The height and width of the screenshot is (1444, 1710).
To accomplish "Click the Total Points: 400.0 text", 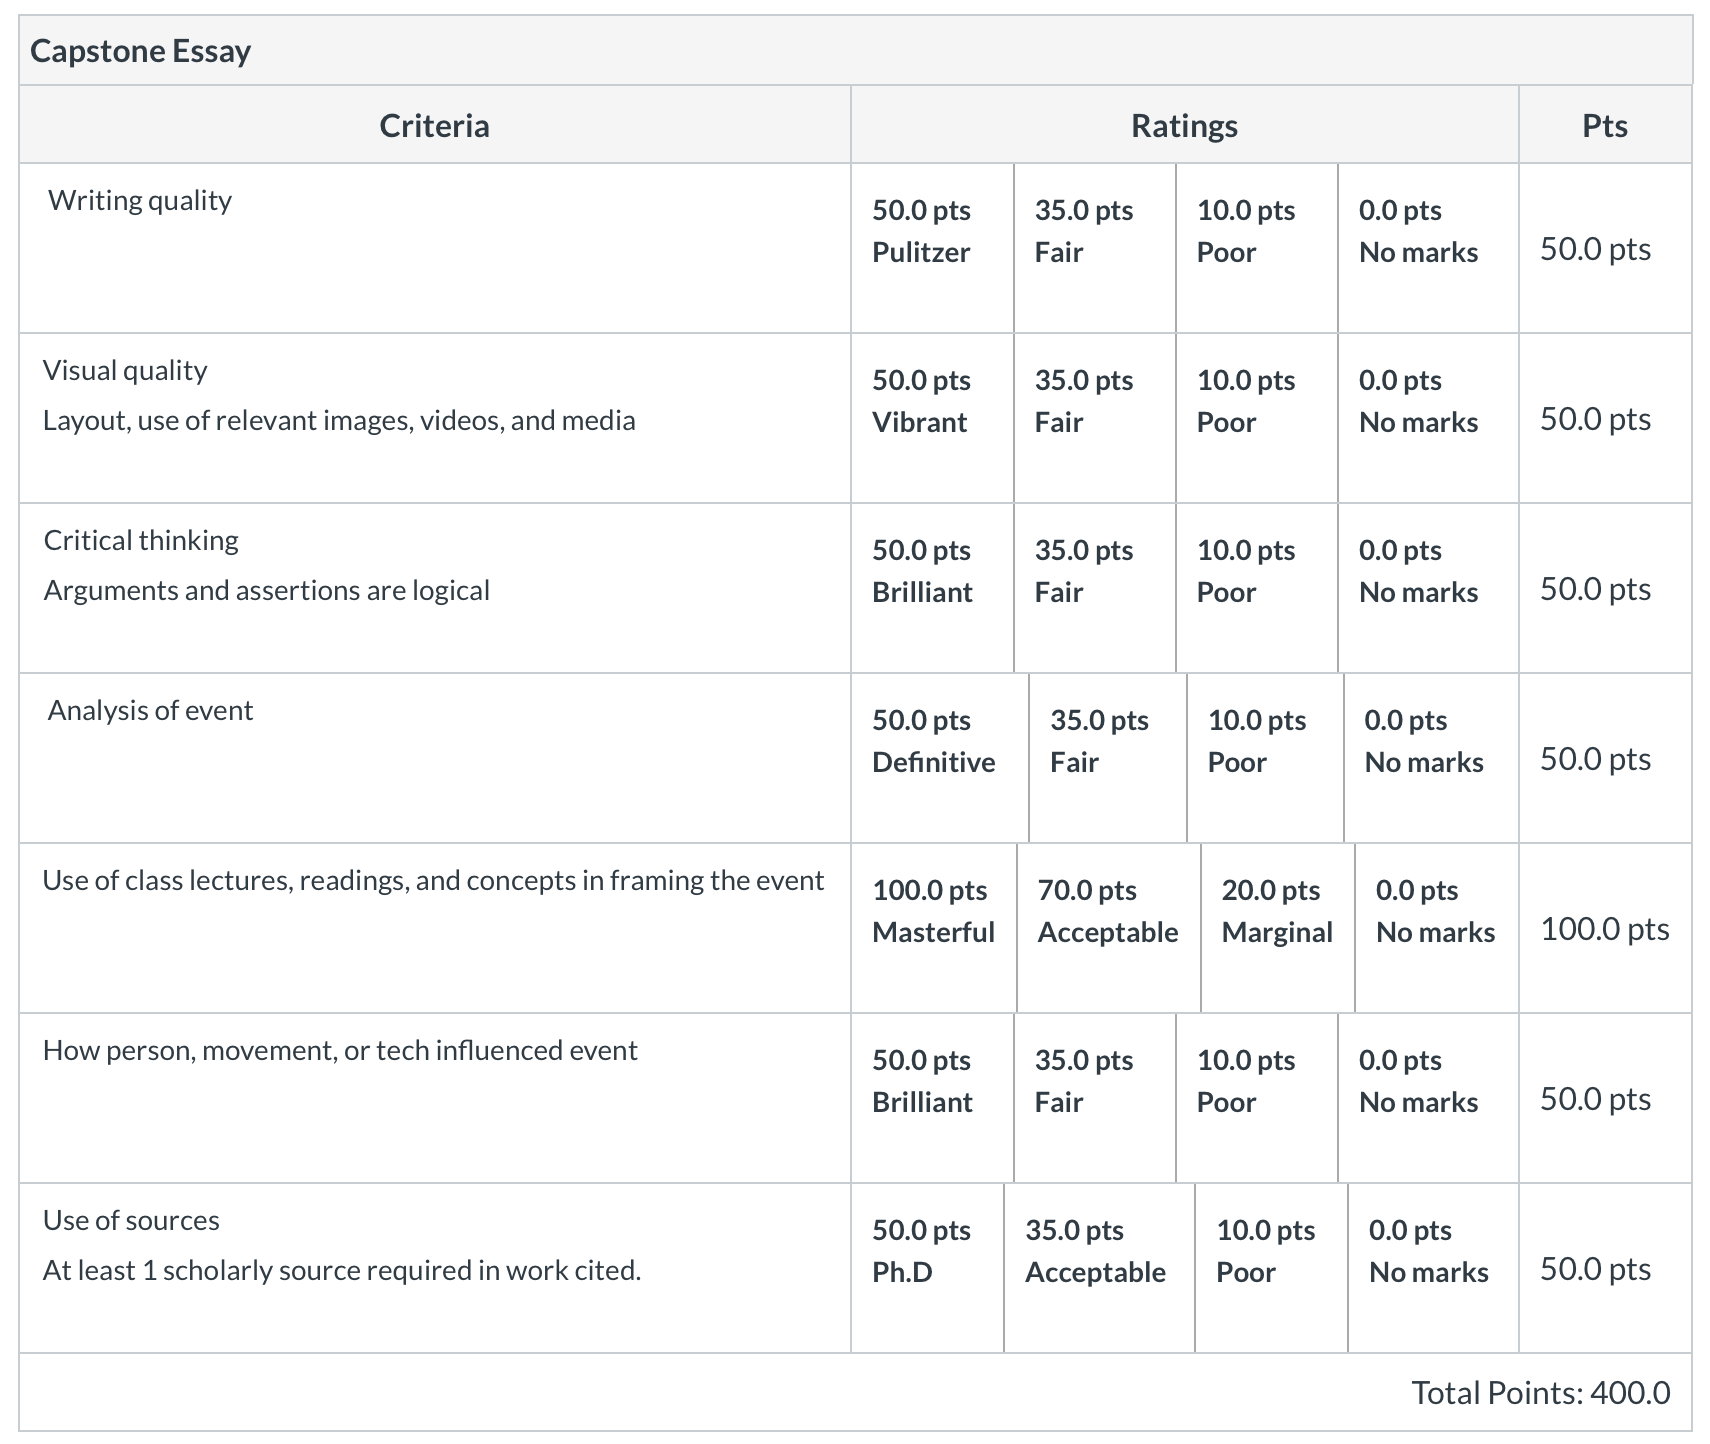I will (x=1540, y=1392).
